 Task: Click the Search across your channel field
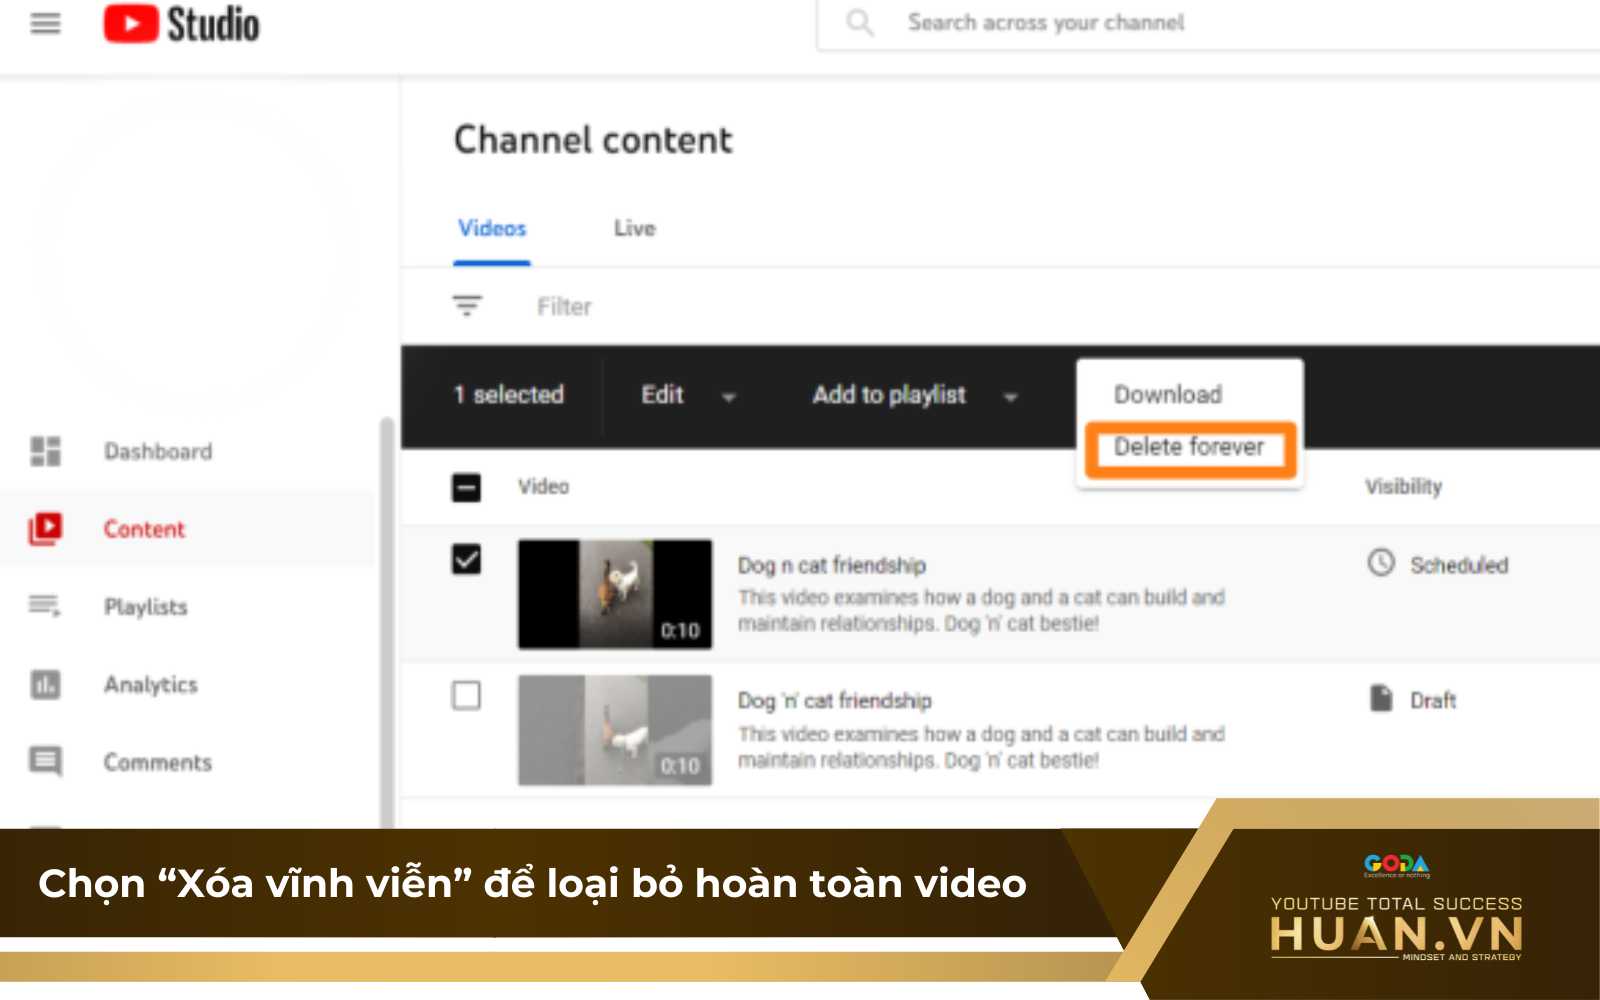coord(1209,23)
